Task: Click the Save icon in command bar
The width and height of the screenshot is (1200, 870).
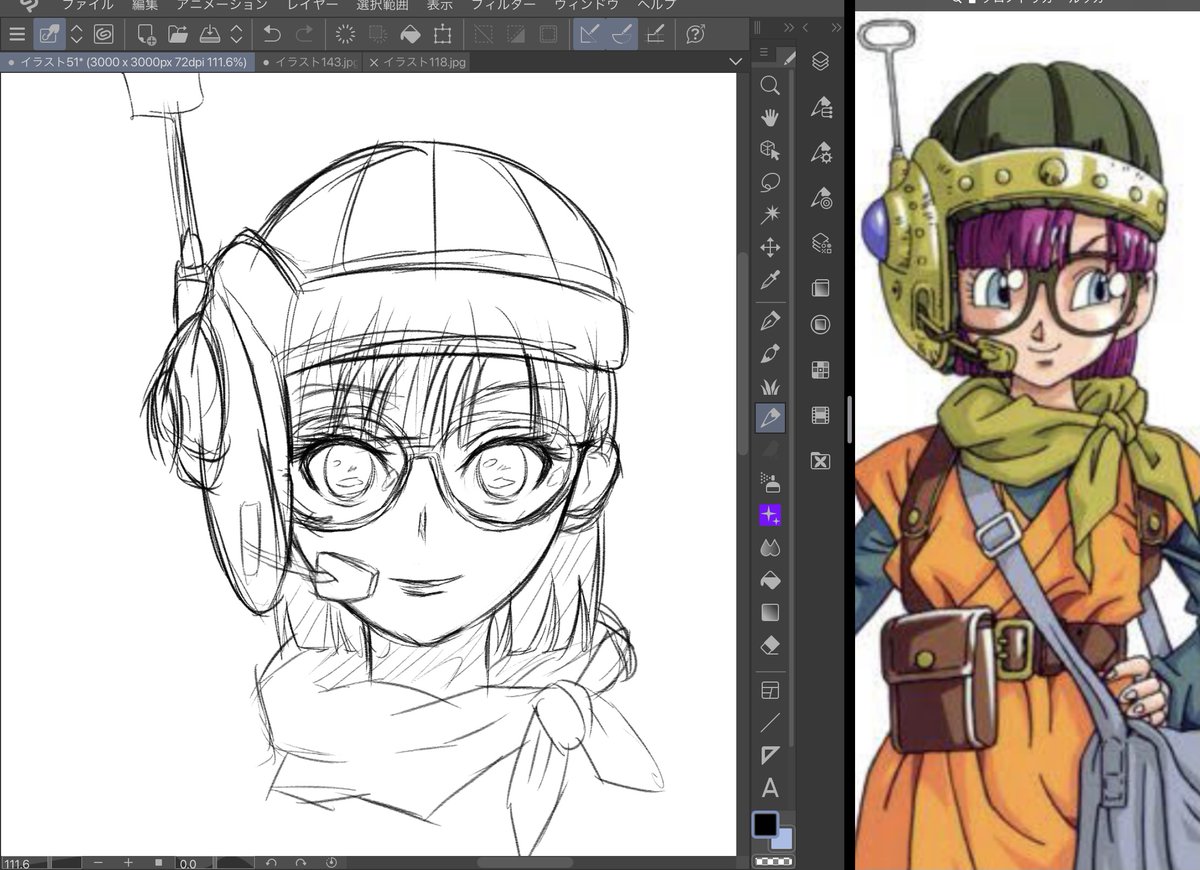Action: 210,34
